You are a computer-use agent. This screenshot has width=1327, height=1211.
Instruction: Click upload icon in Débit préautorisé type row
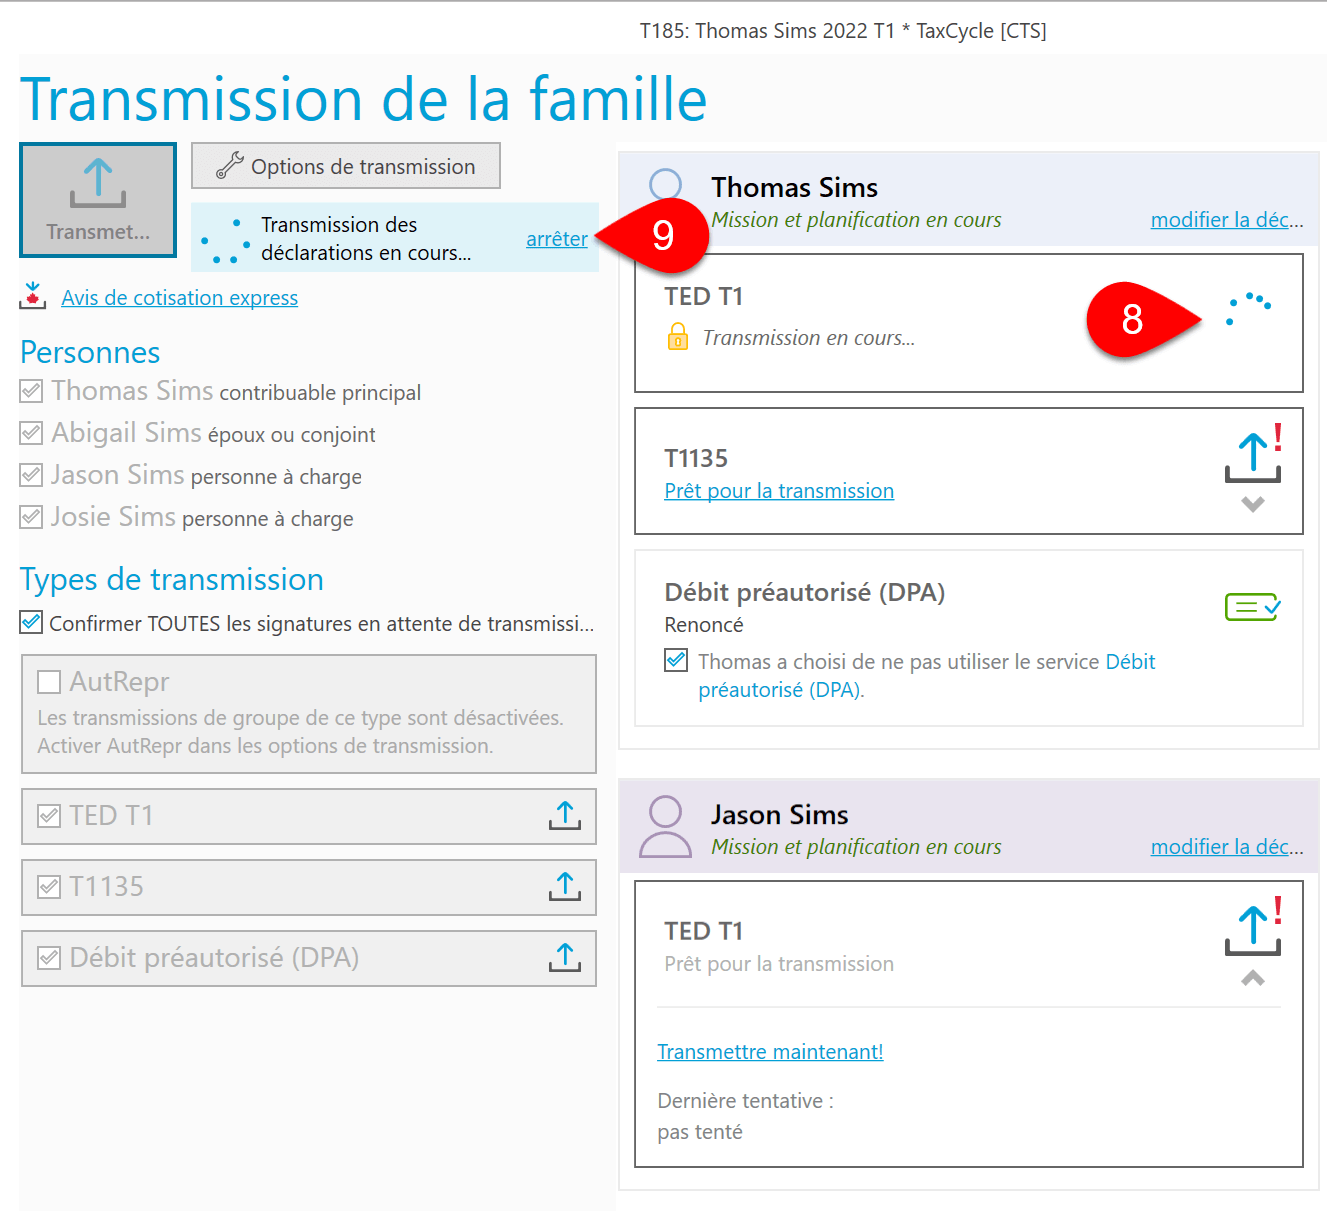[x=565, y=958]
